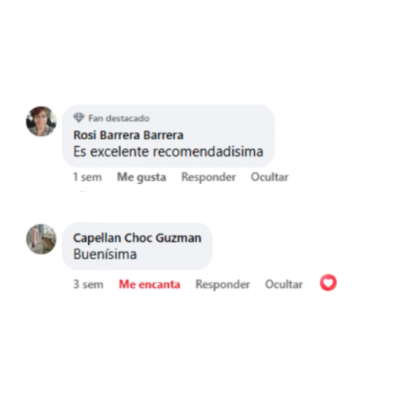Click Capellan Choc Guzman's gray comment bubble
400x400 pixels.
(137, 246)
